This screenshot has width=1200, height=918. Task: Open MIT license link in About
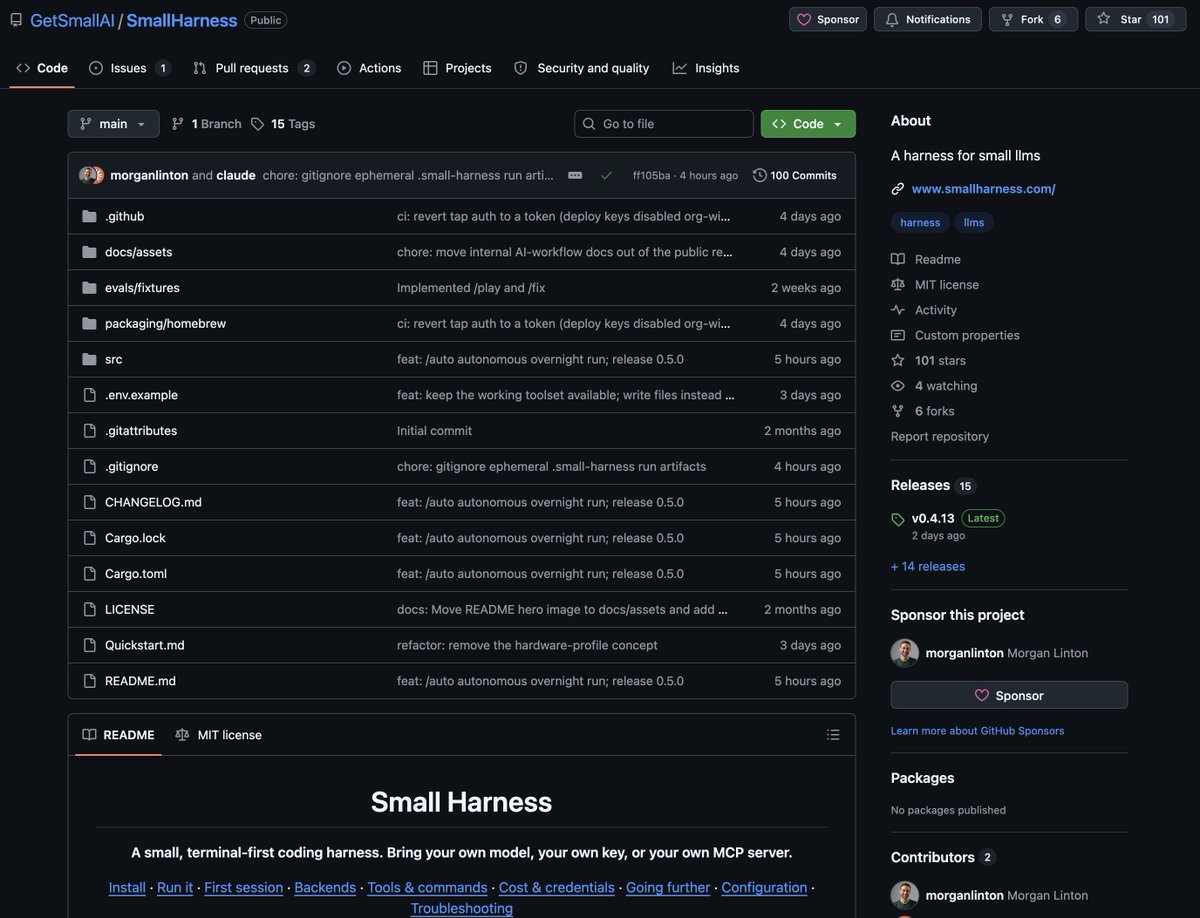pos(935,285)
